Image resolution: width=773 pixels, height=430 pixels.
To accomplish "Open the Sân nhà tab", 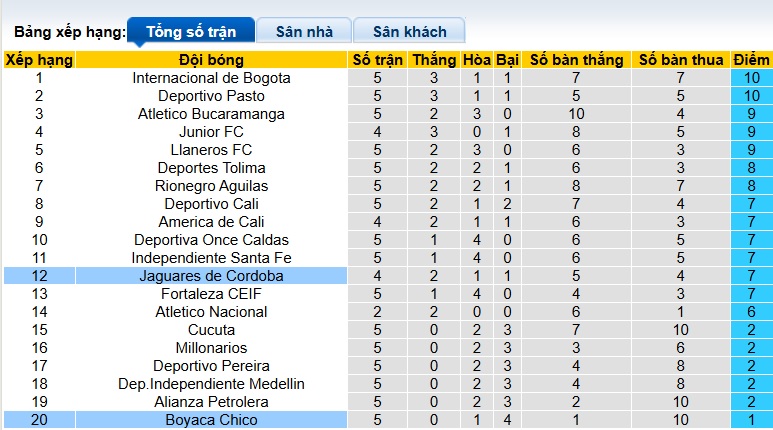I will pyautogui.click(x=303, y=31).
